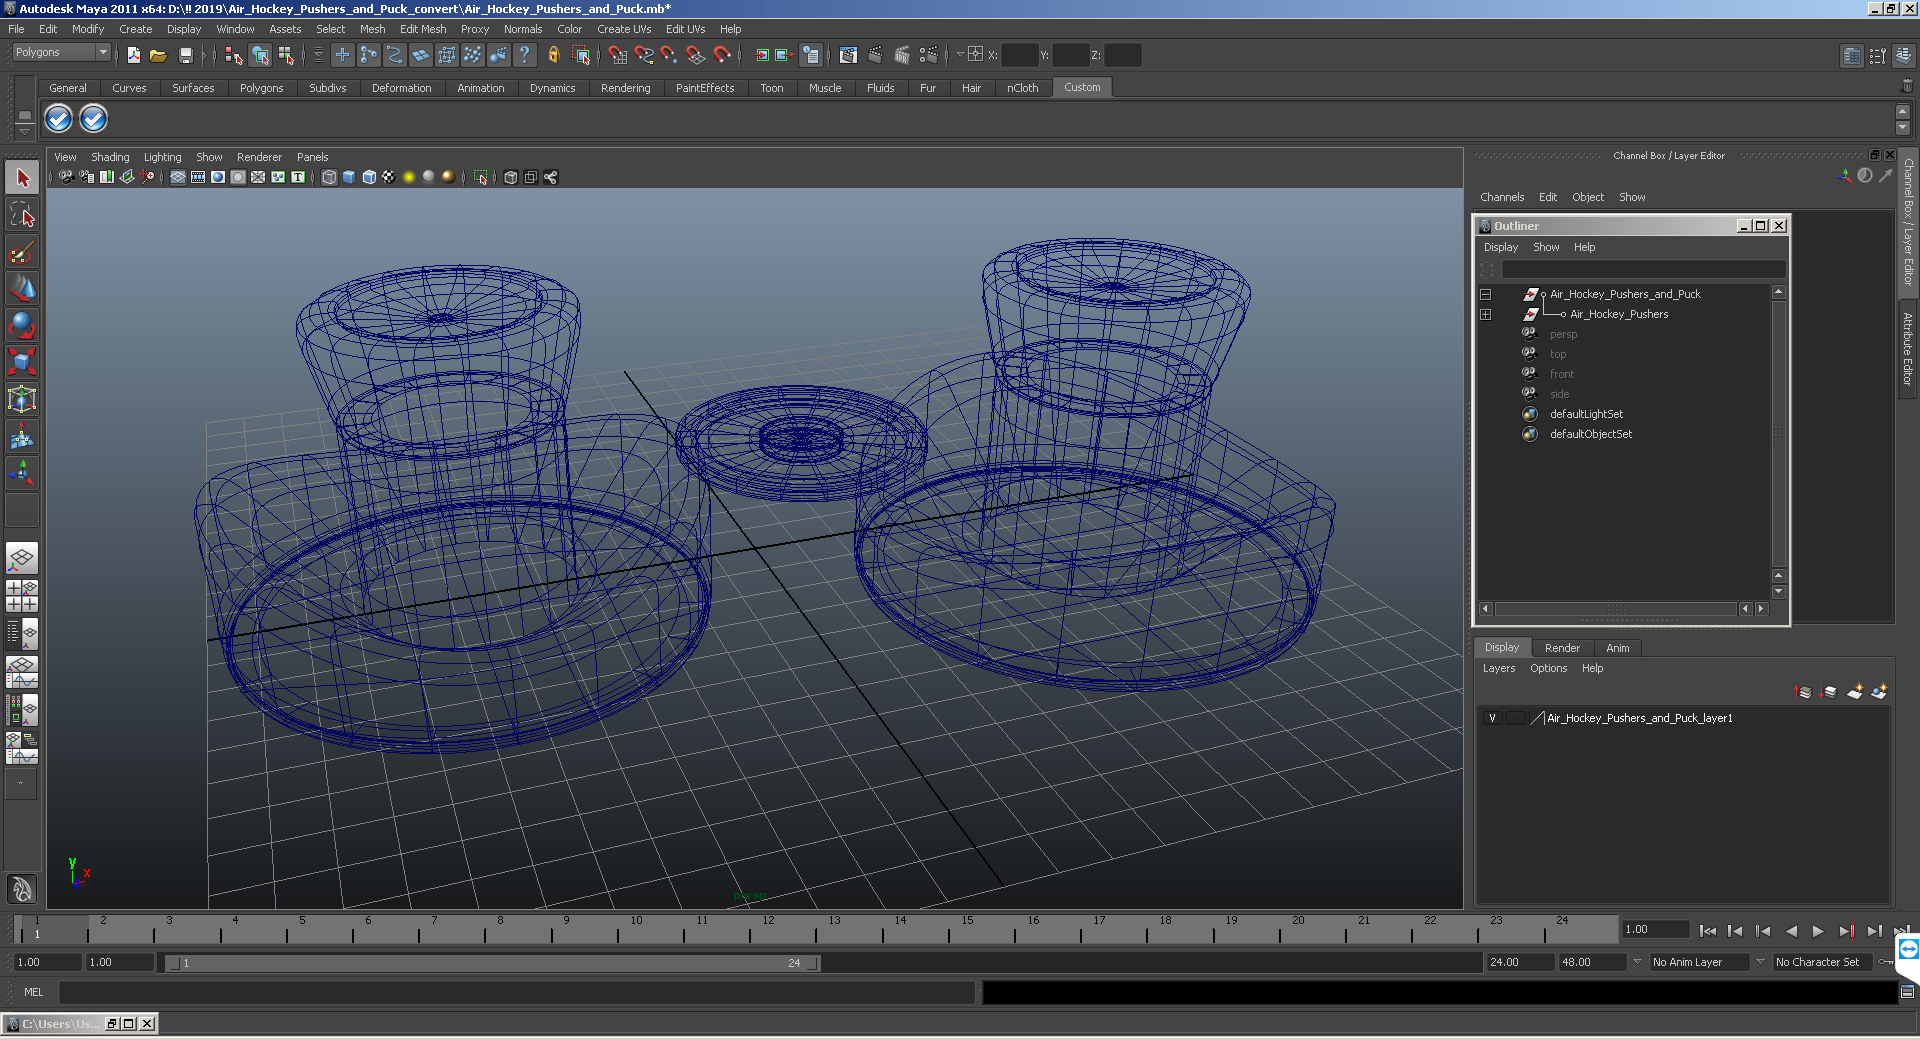Open the Polygons menu set dropdown
The height and width of the screenshot is (1040, 1920).
click(x=61, y=52)
